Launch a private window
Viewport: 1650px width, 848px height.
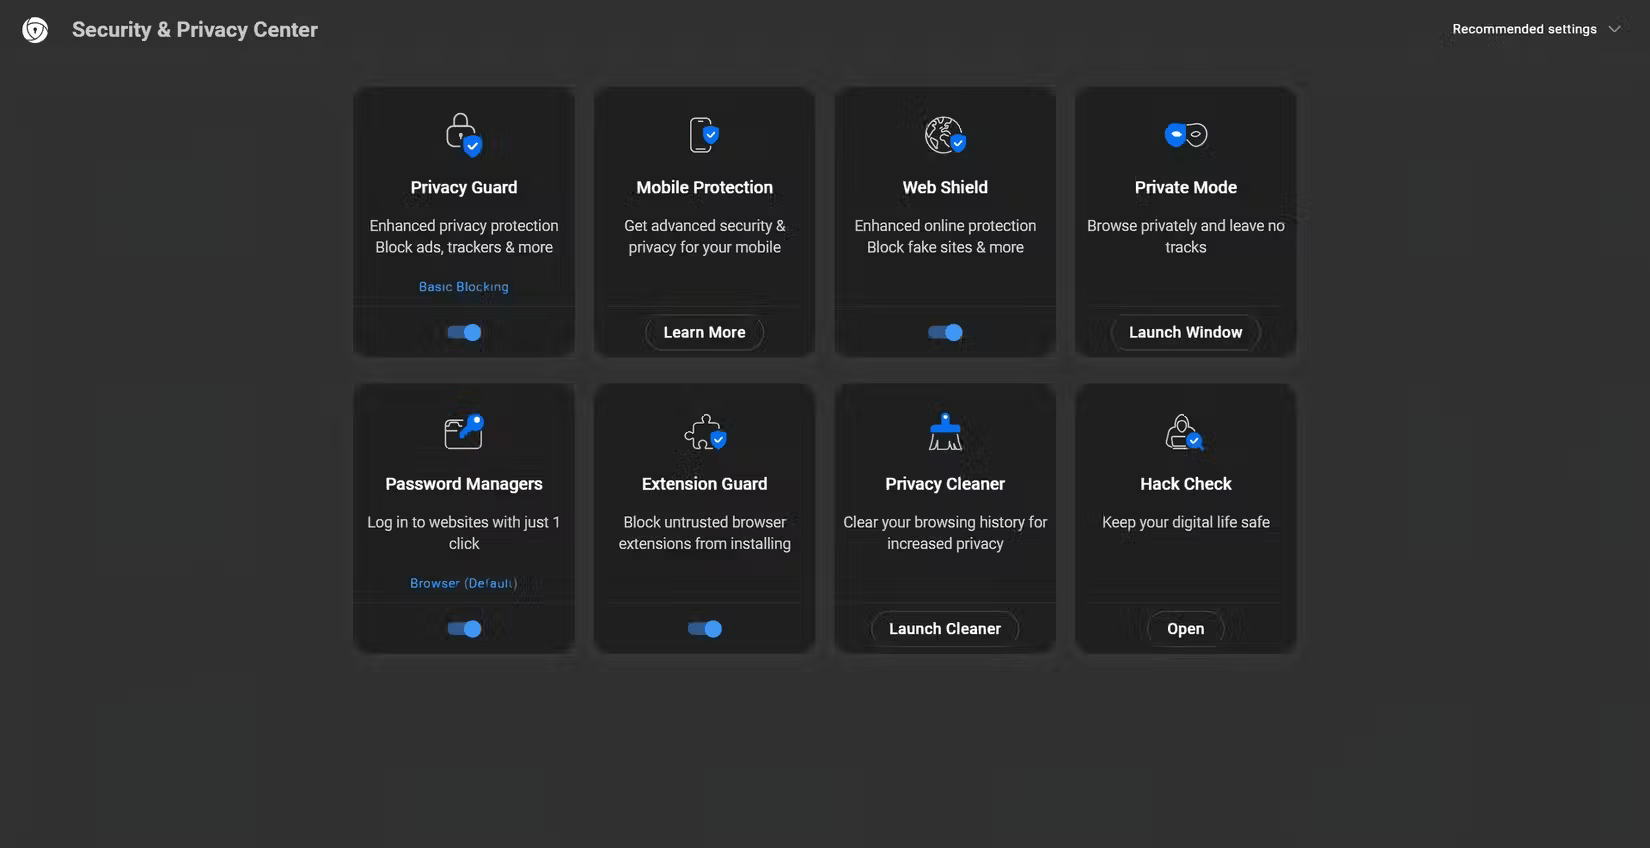click(1186, 332)
